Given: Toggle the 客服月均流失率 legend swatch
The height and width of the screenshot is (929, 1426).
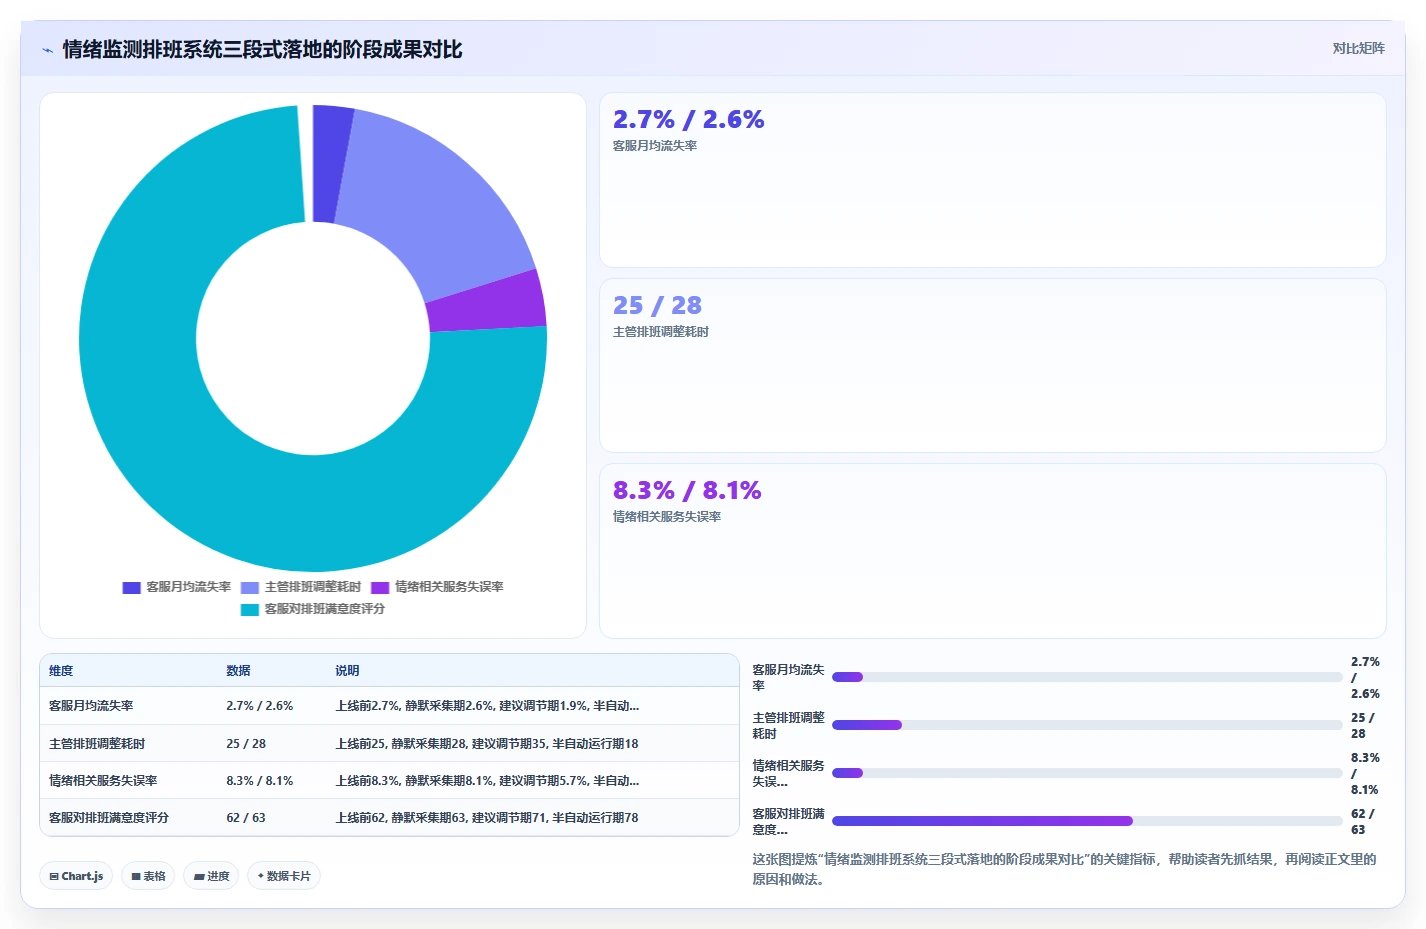Looking at the screenshot, I should tap(131, 588).
